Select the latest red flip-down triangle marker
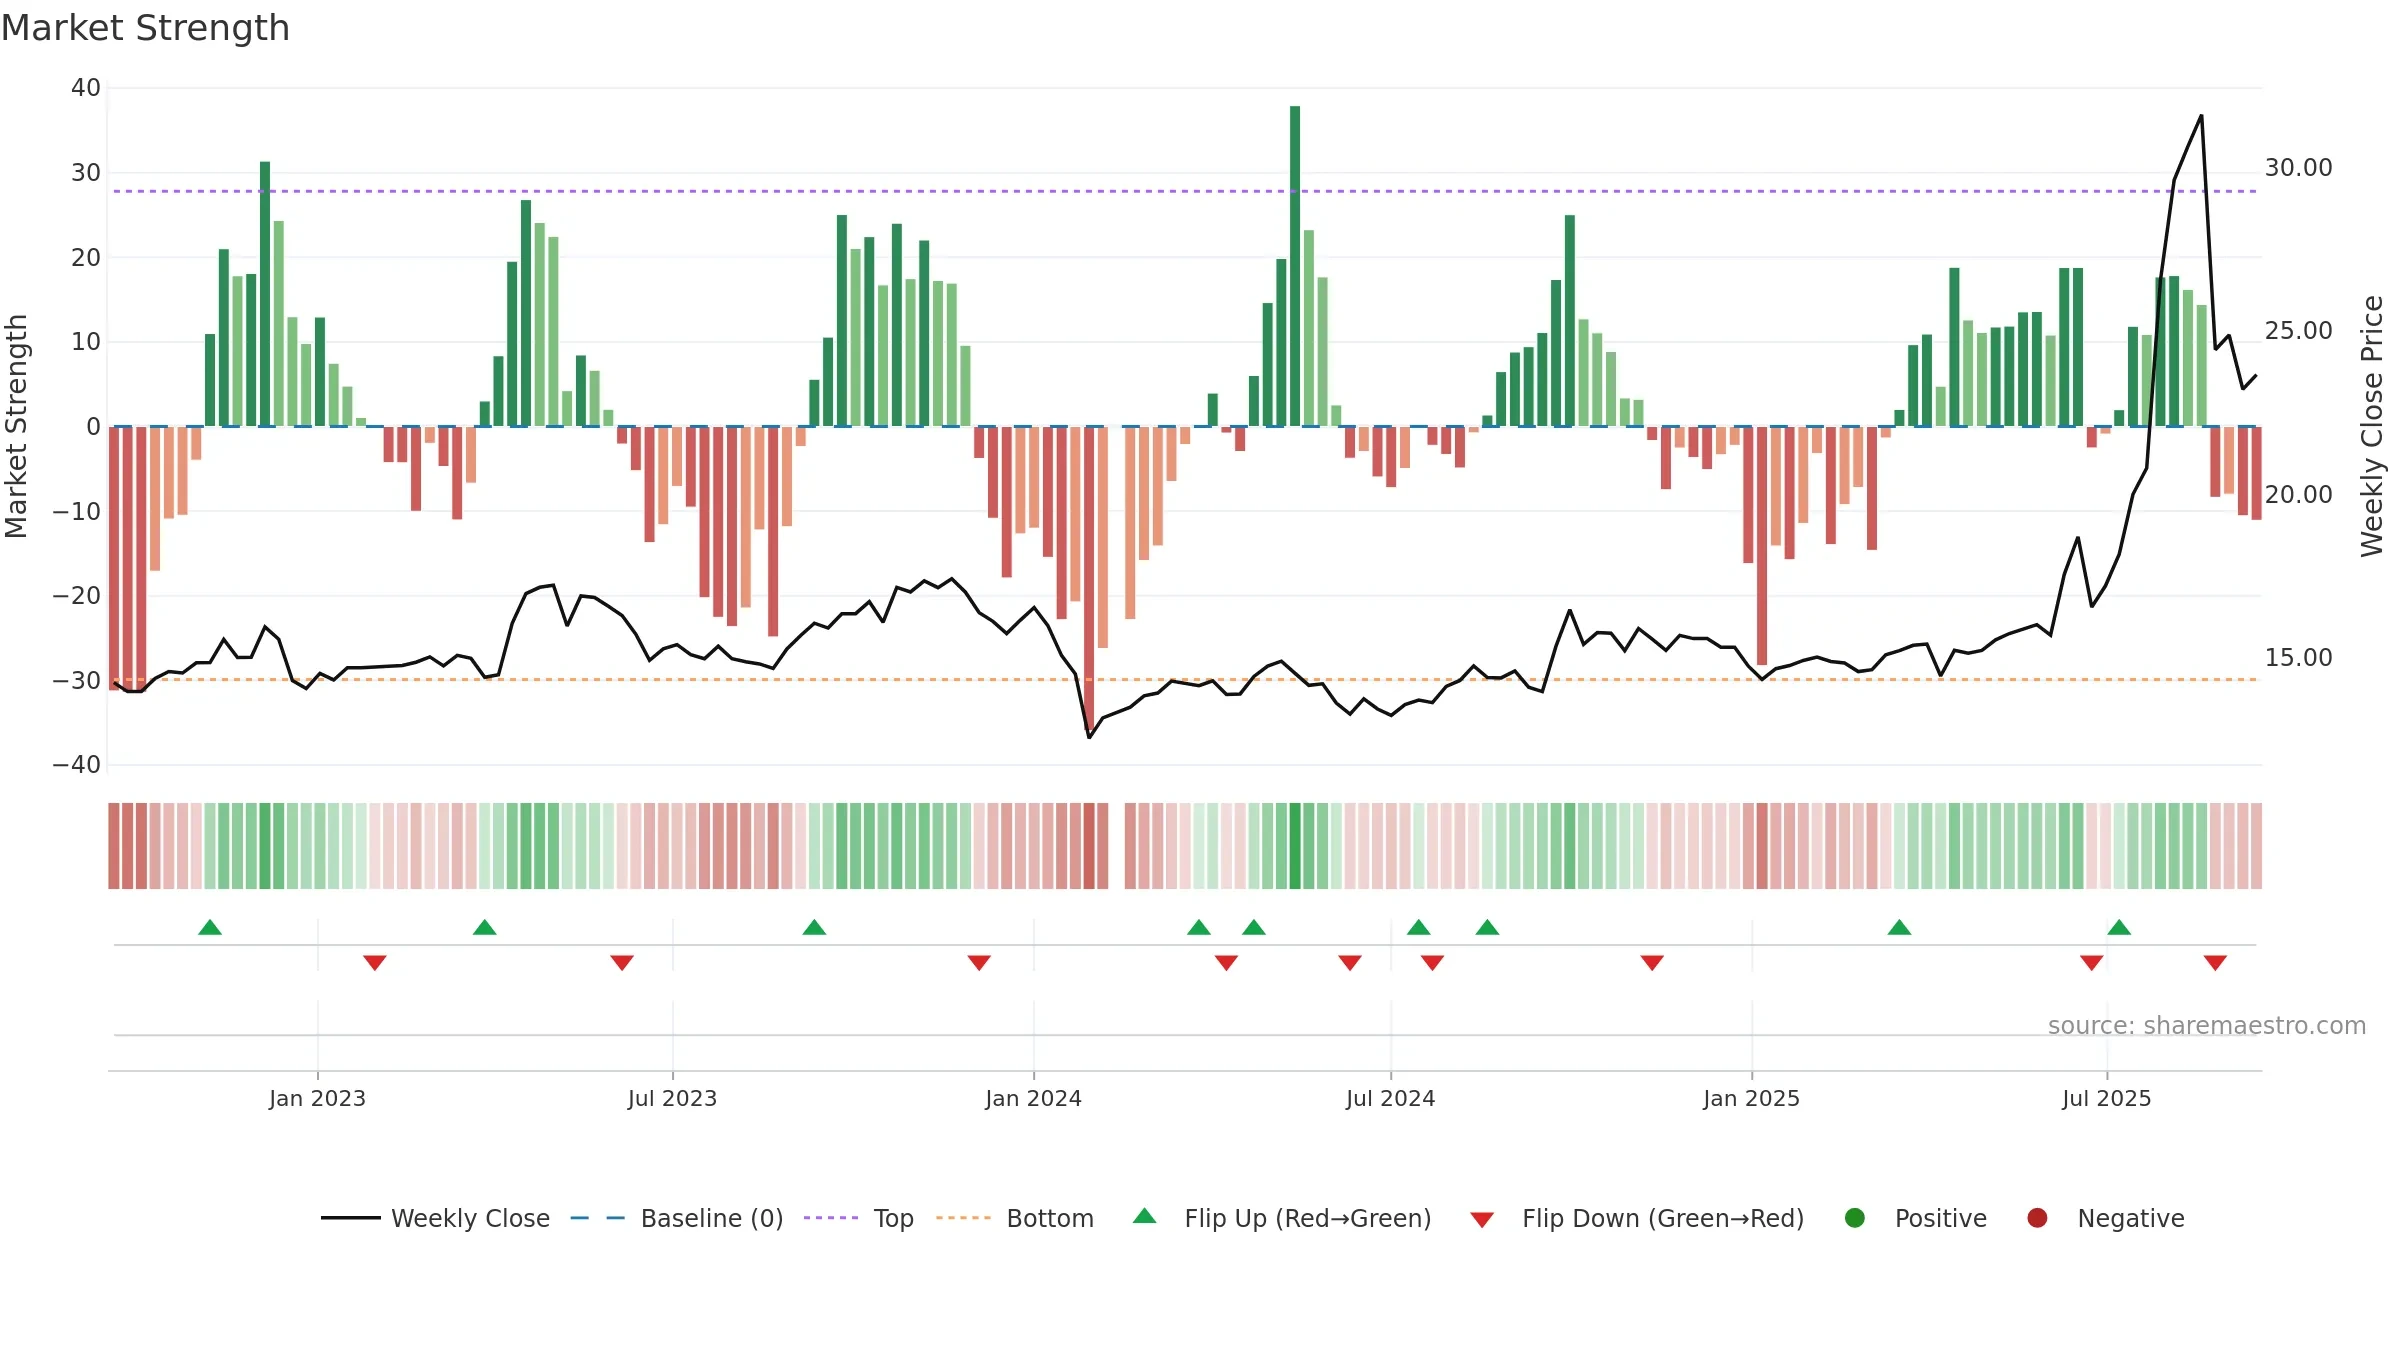 pos(2215,963)
